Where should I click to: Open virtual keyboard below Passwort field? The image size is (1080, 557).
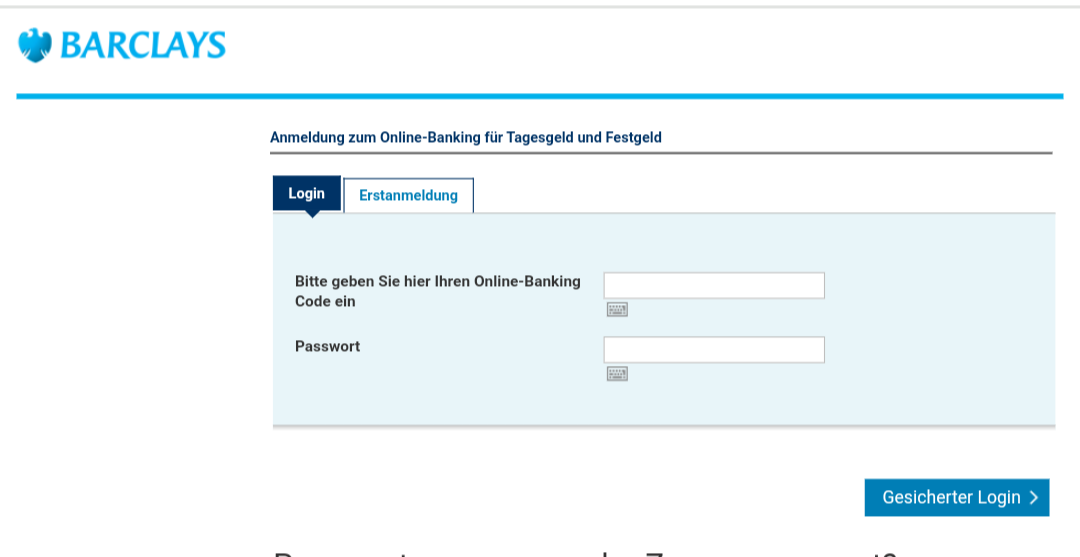tap(617, 374)
